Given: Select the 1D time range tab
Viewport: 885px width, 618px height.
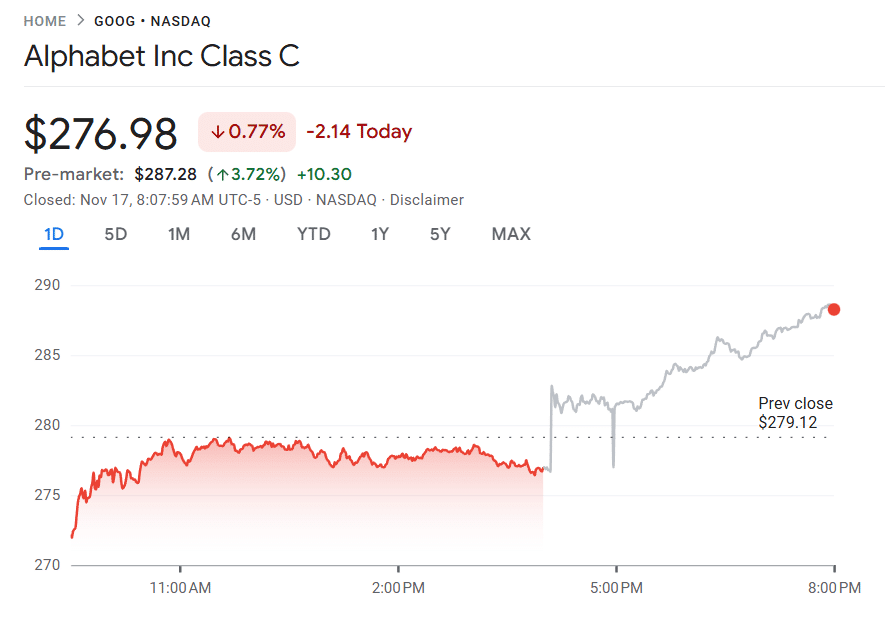Looking at the screenshot, I should [52, 234].
